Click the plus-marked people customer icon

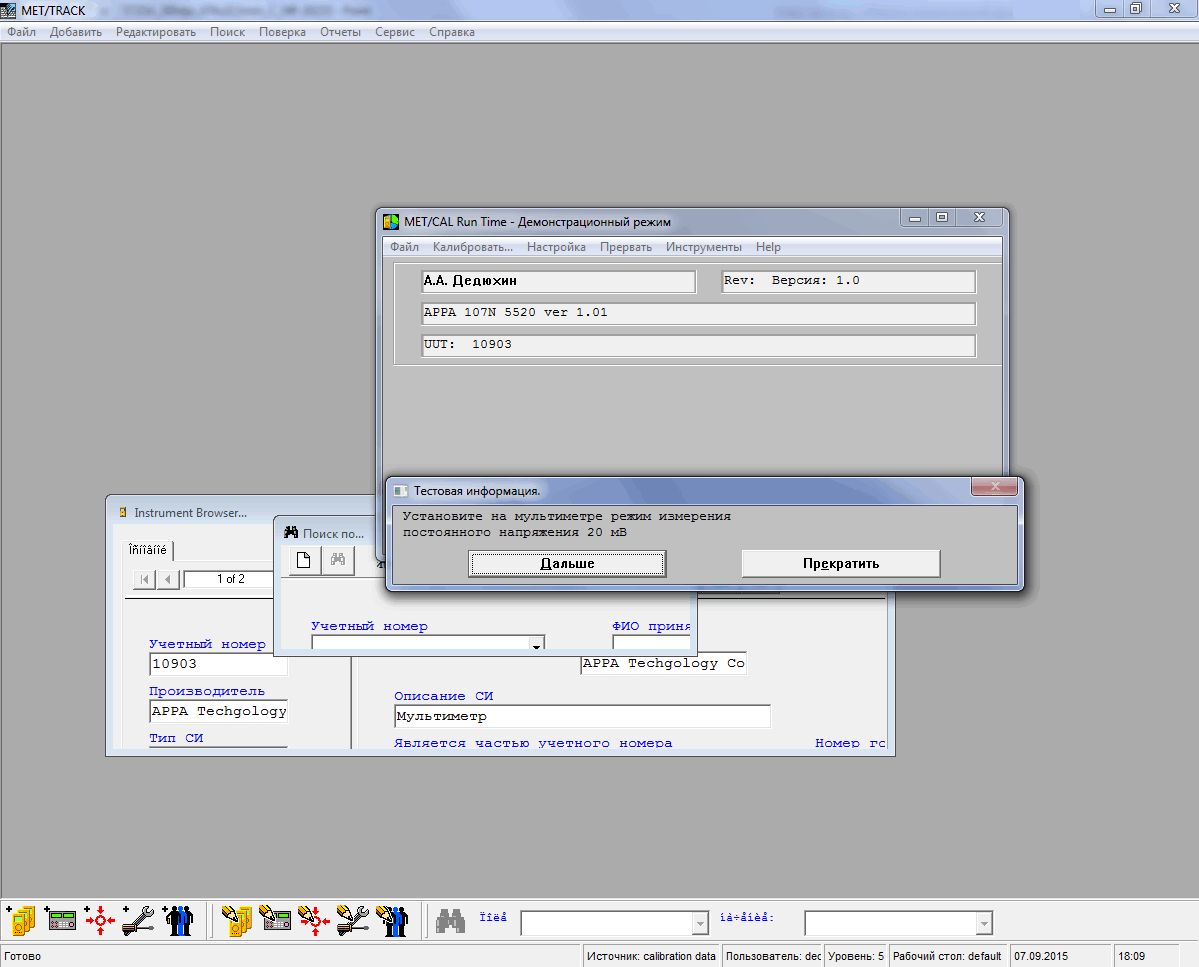(x=178, y=920)
